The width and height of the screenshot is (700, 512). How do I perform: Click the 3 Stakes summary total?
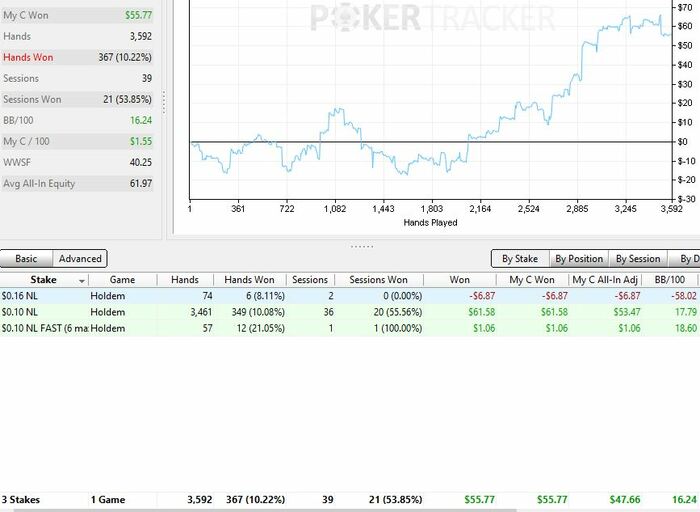pos(21,500)
